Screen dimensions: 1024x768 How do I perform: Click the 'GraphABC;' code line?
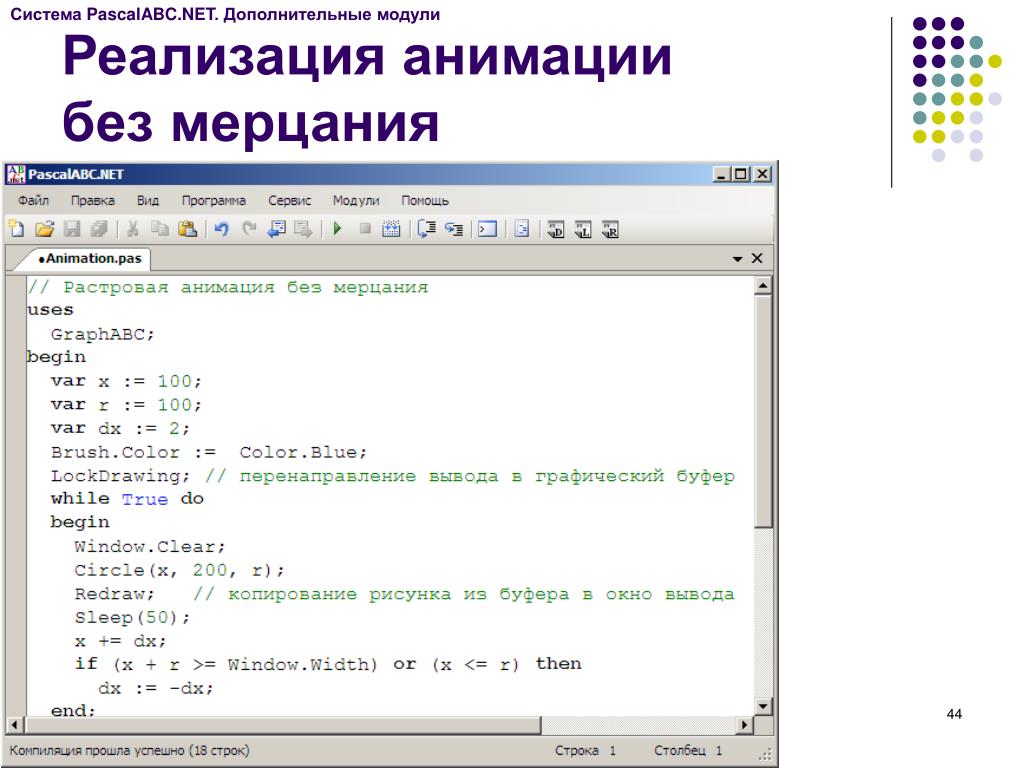click(103, 334)
